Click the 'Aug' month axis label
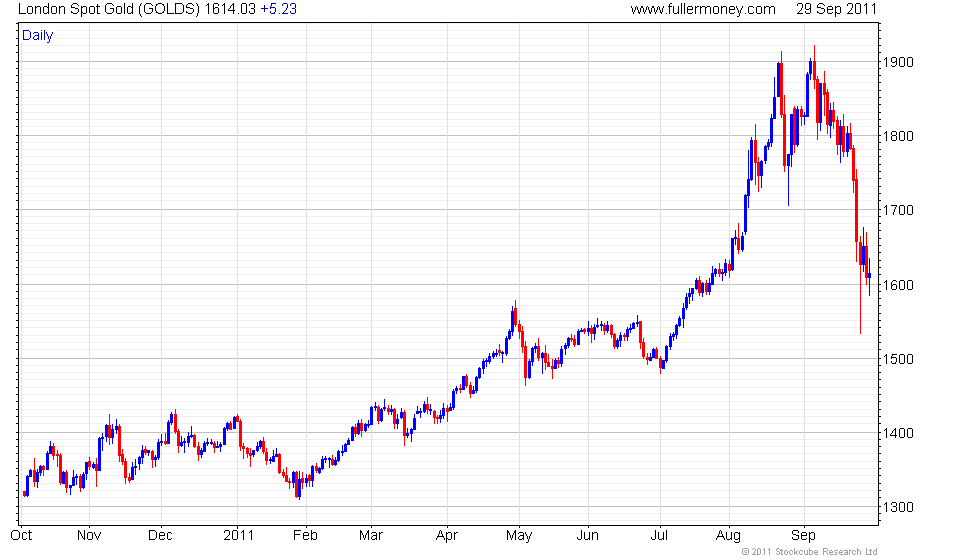The width and height of the screenshot is (960, 560). click(729, 536)
